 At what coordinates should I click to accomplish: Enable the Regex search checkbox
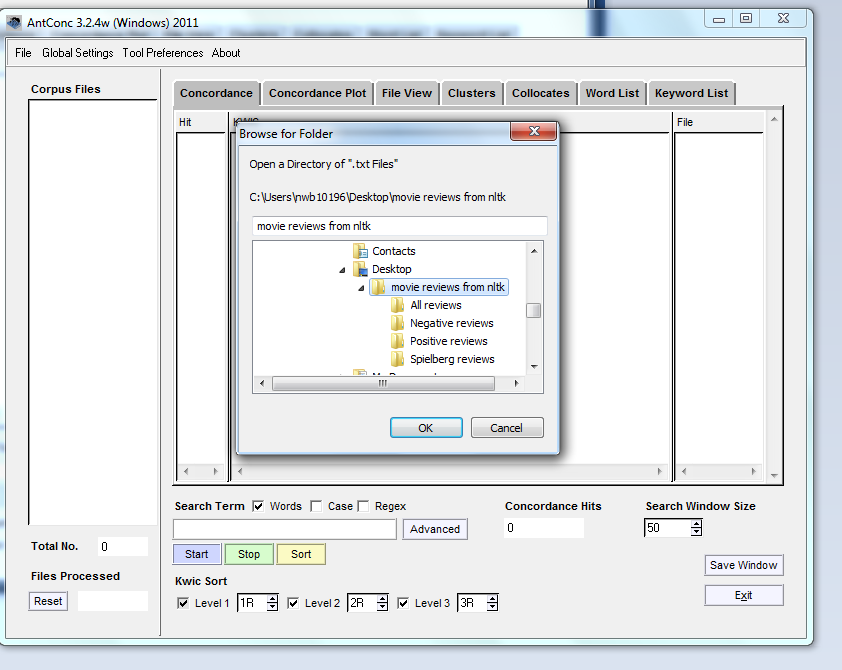[364, 506]
